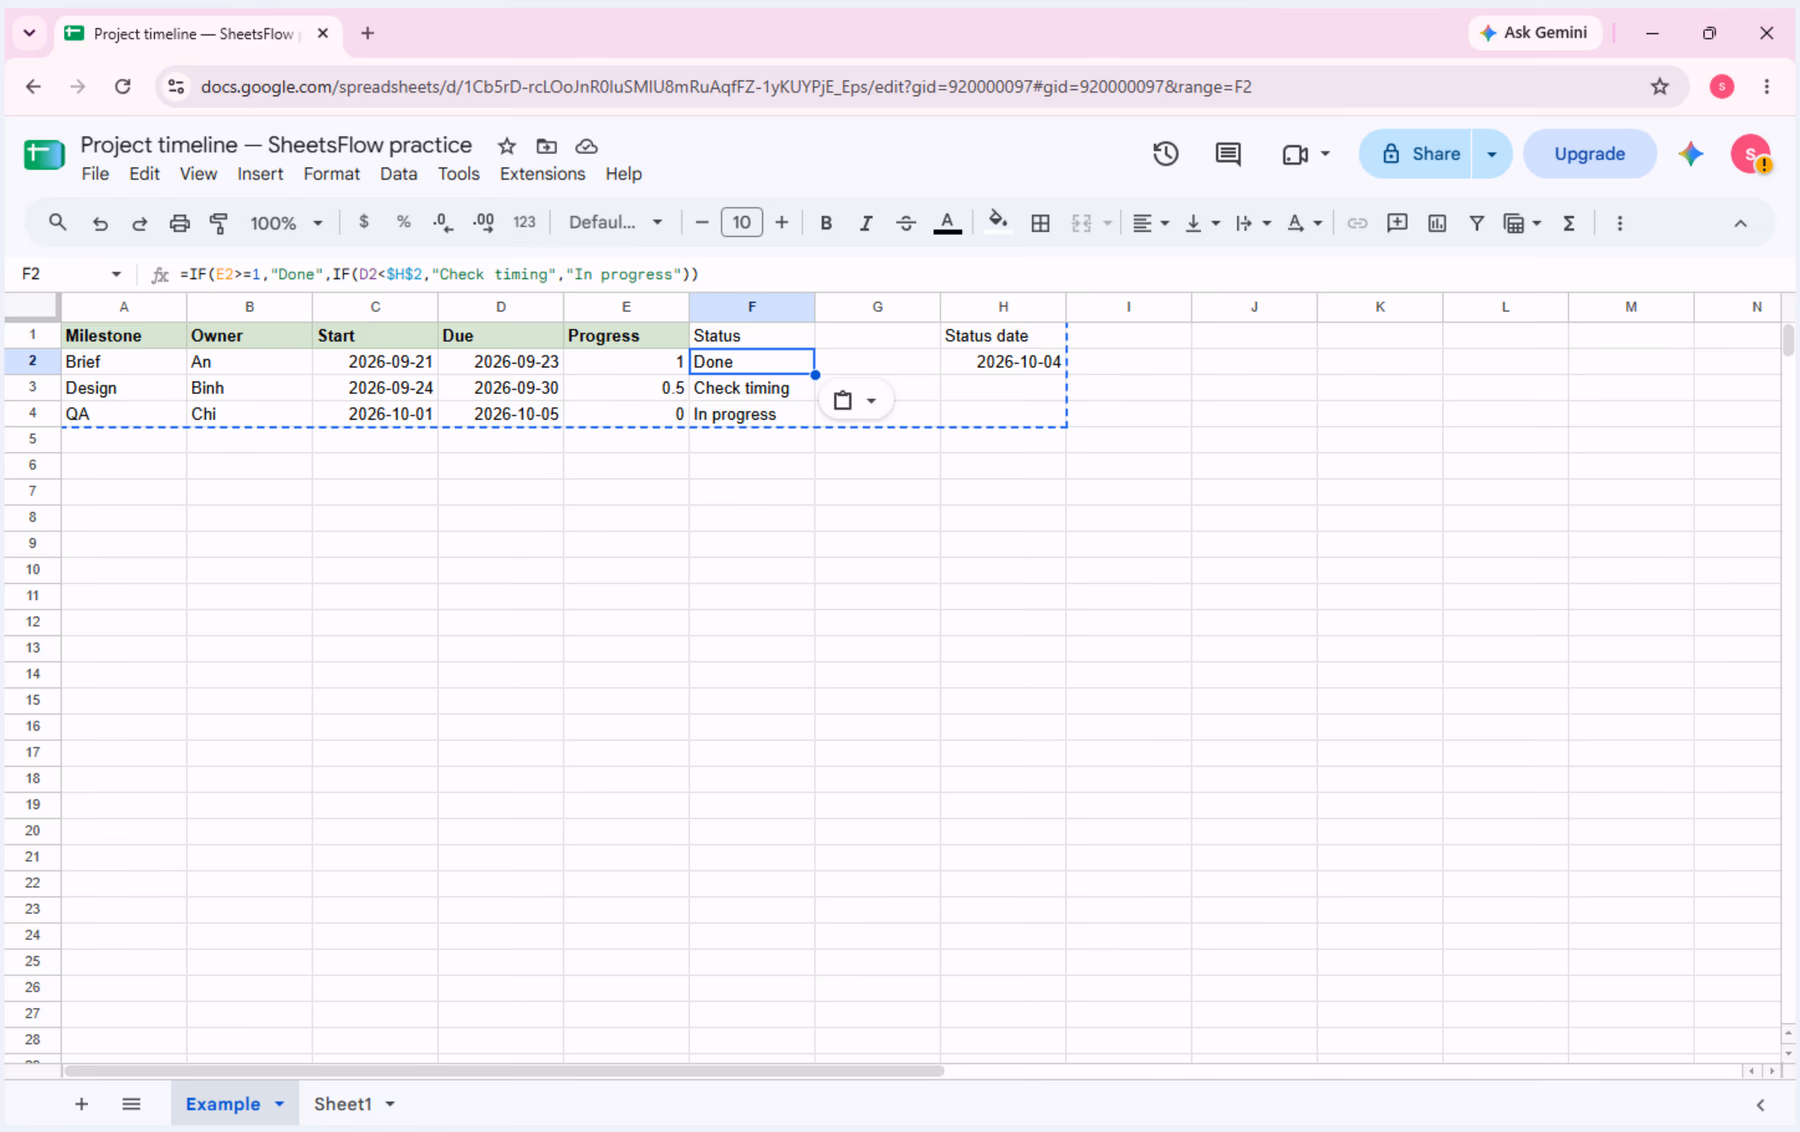Toggle bold formatting
This screenshot has width=1800, height=1132.
826,223
